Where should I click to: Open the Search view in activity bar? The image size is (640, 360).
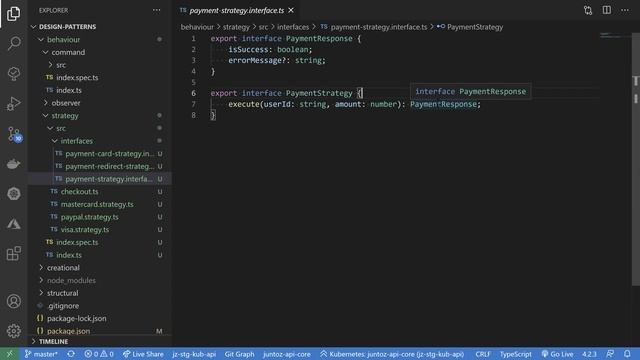tap(13, 43)
